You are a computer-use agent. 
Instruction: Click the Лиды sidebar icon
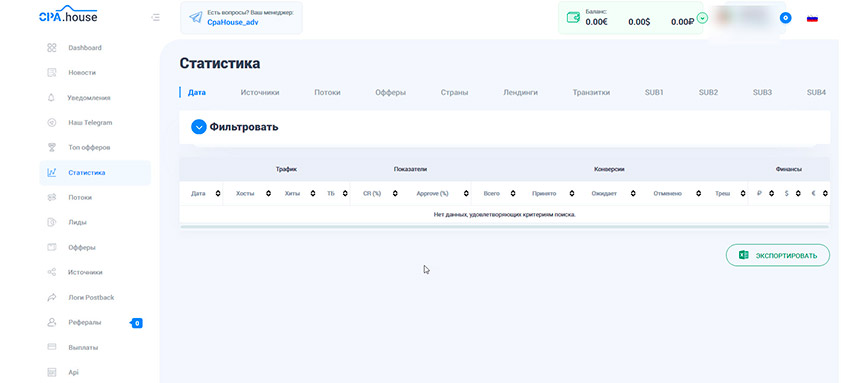pos(52,223)
